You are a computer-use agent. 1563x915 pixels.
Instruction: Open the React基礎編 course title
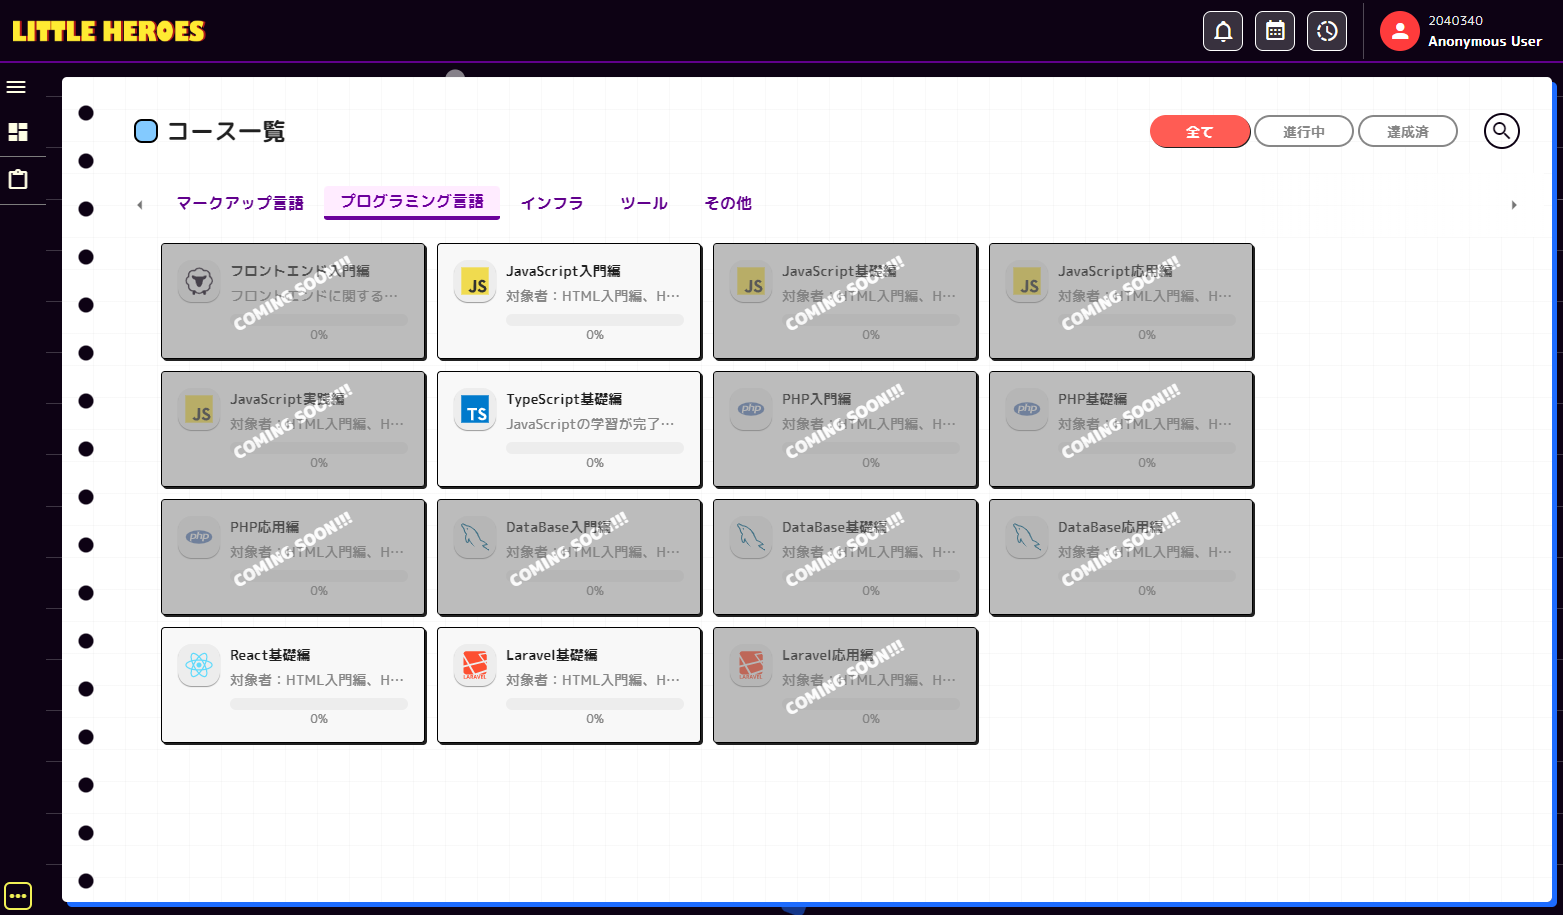[x=270, y=655]
